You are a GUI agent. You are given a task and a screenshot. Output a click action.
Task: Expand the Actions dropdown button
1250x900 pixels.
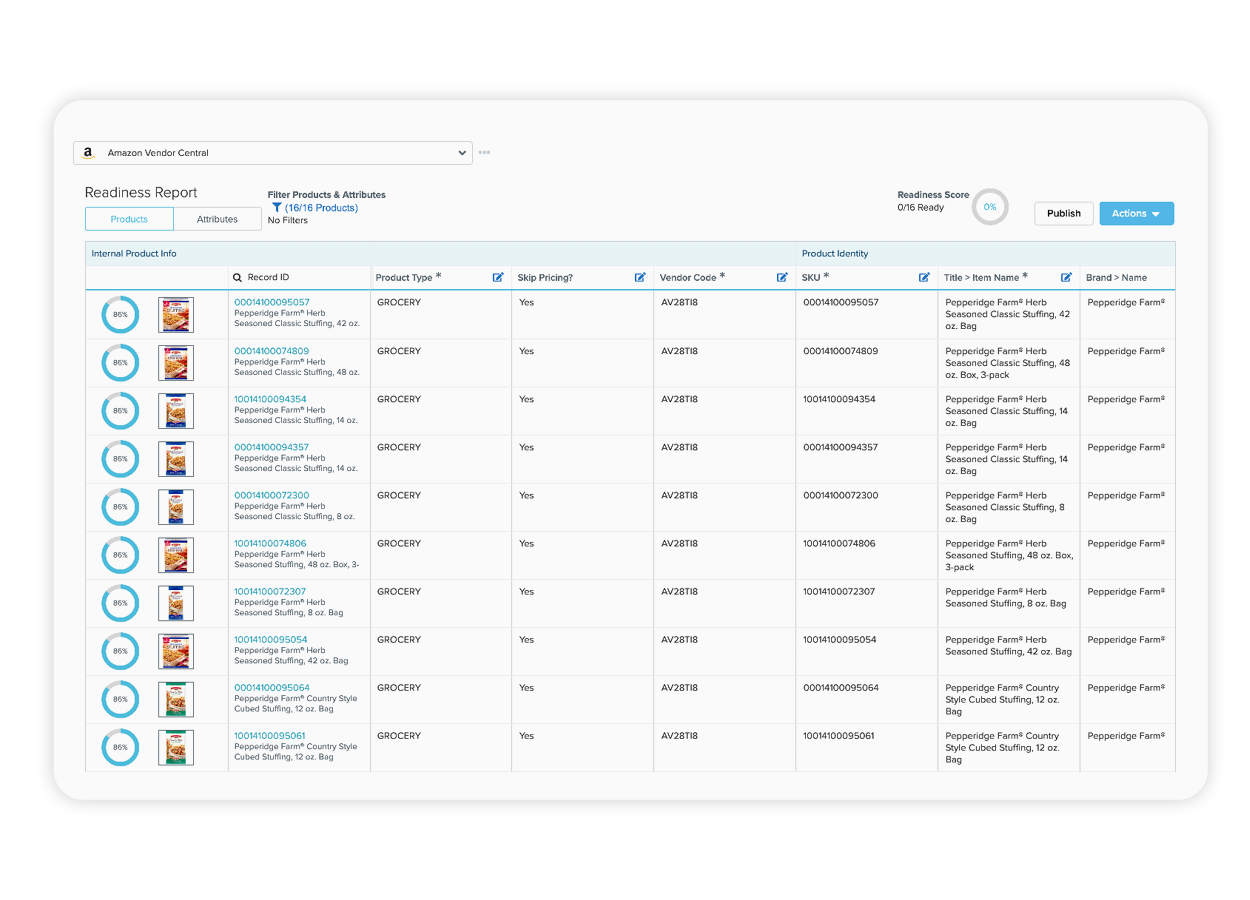[1136, 213]
